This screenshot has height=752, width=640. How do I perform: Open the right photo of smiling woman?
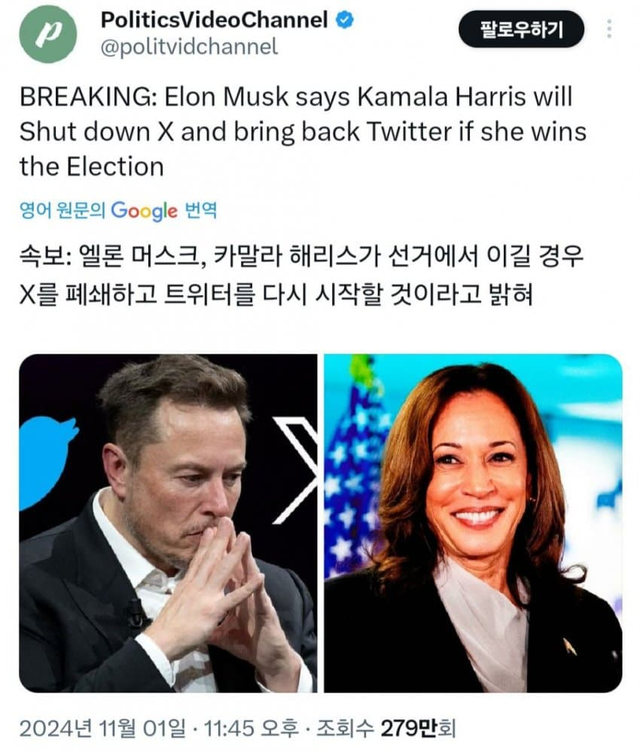[473, 523]
